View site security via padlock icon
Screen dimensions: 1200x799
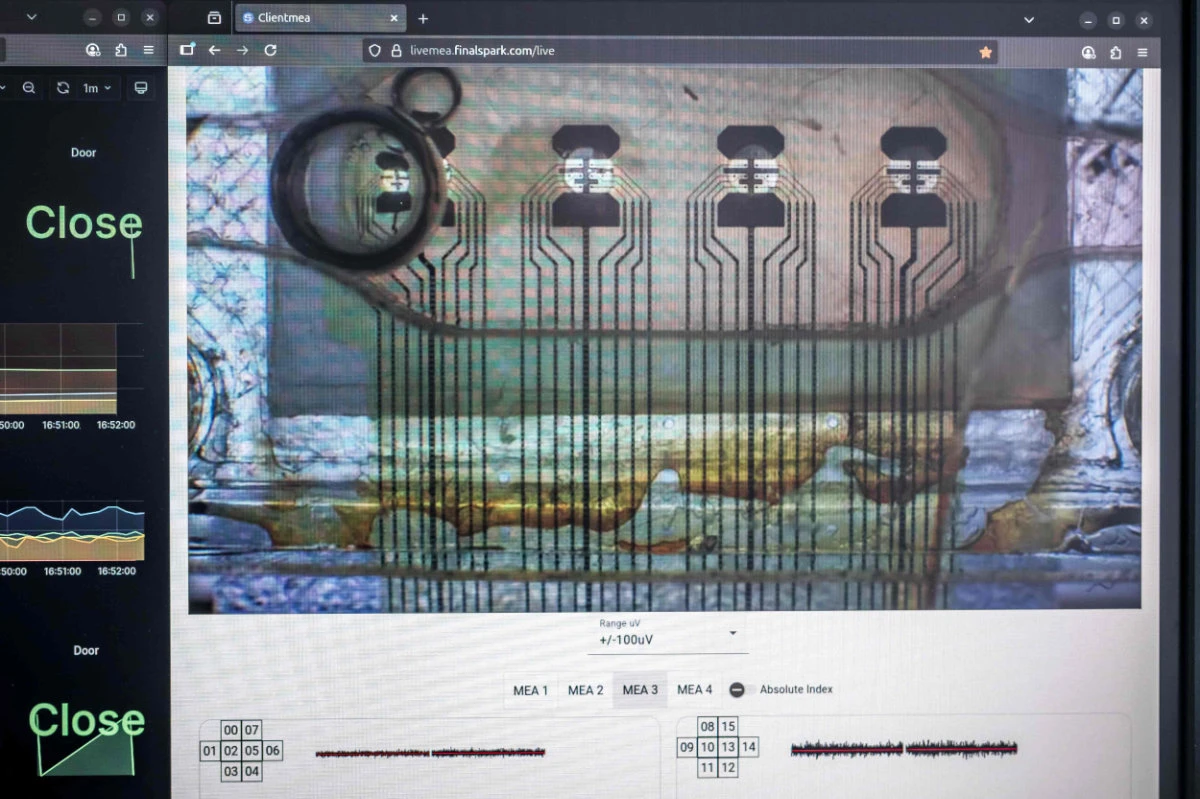point(396,51)
